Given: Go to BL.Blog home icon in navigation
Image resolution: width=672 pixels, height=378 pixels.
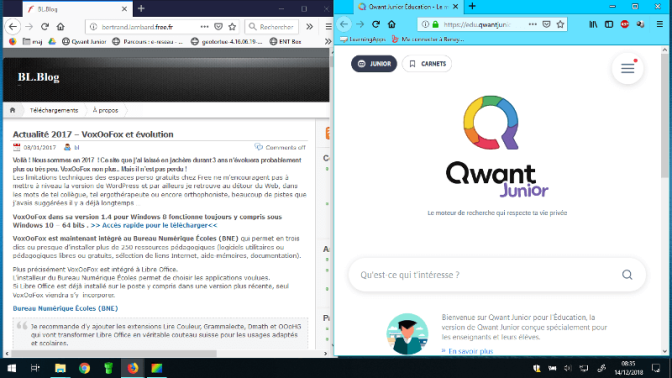Looking at the screenshot, I should [x=12, y=110].
